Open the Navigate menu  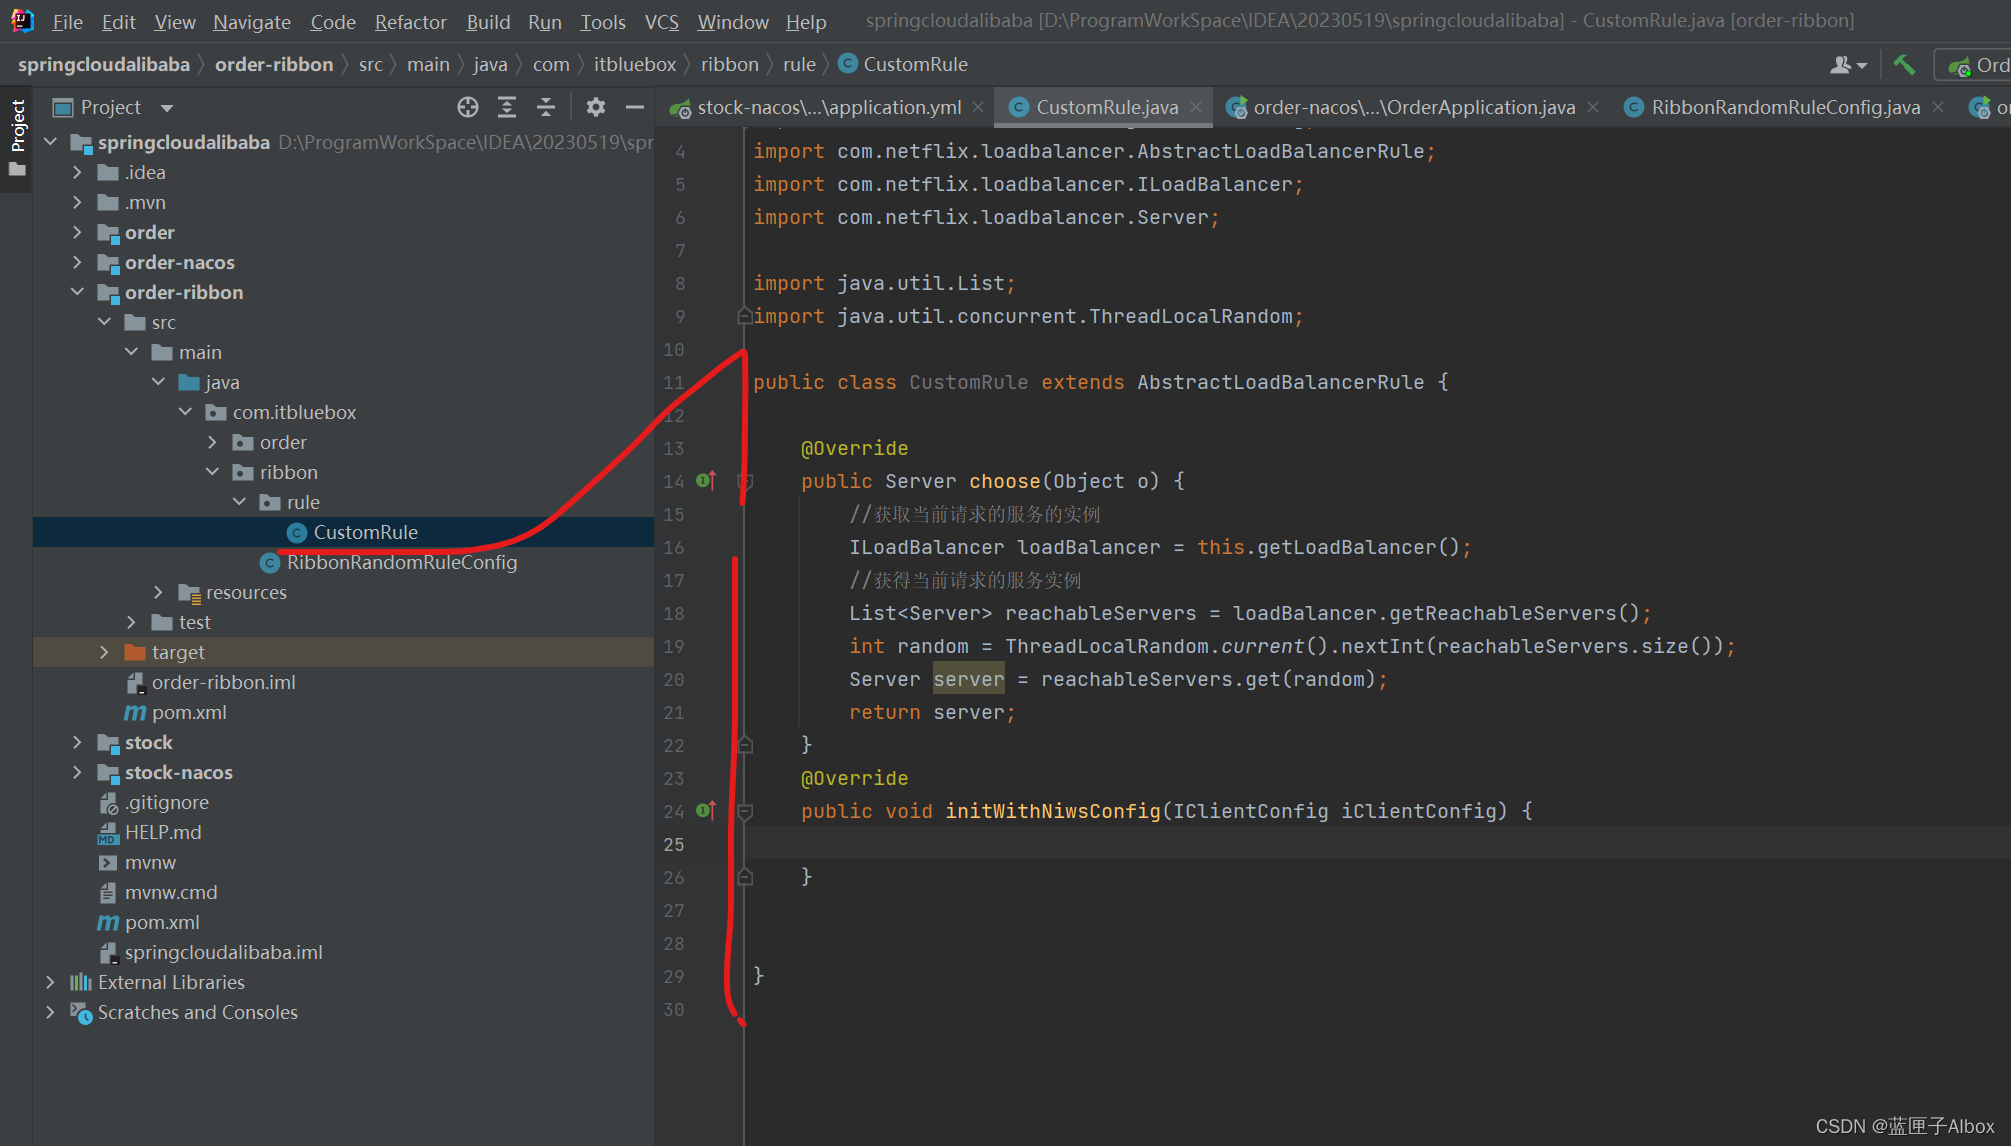coord(251,21)
